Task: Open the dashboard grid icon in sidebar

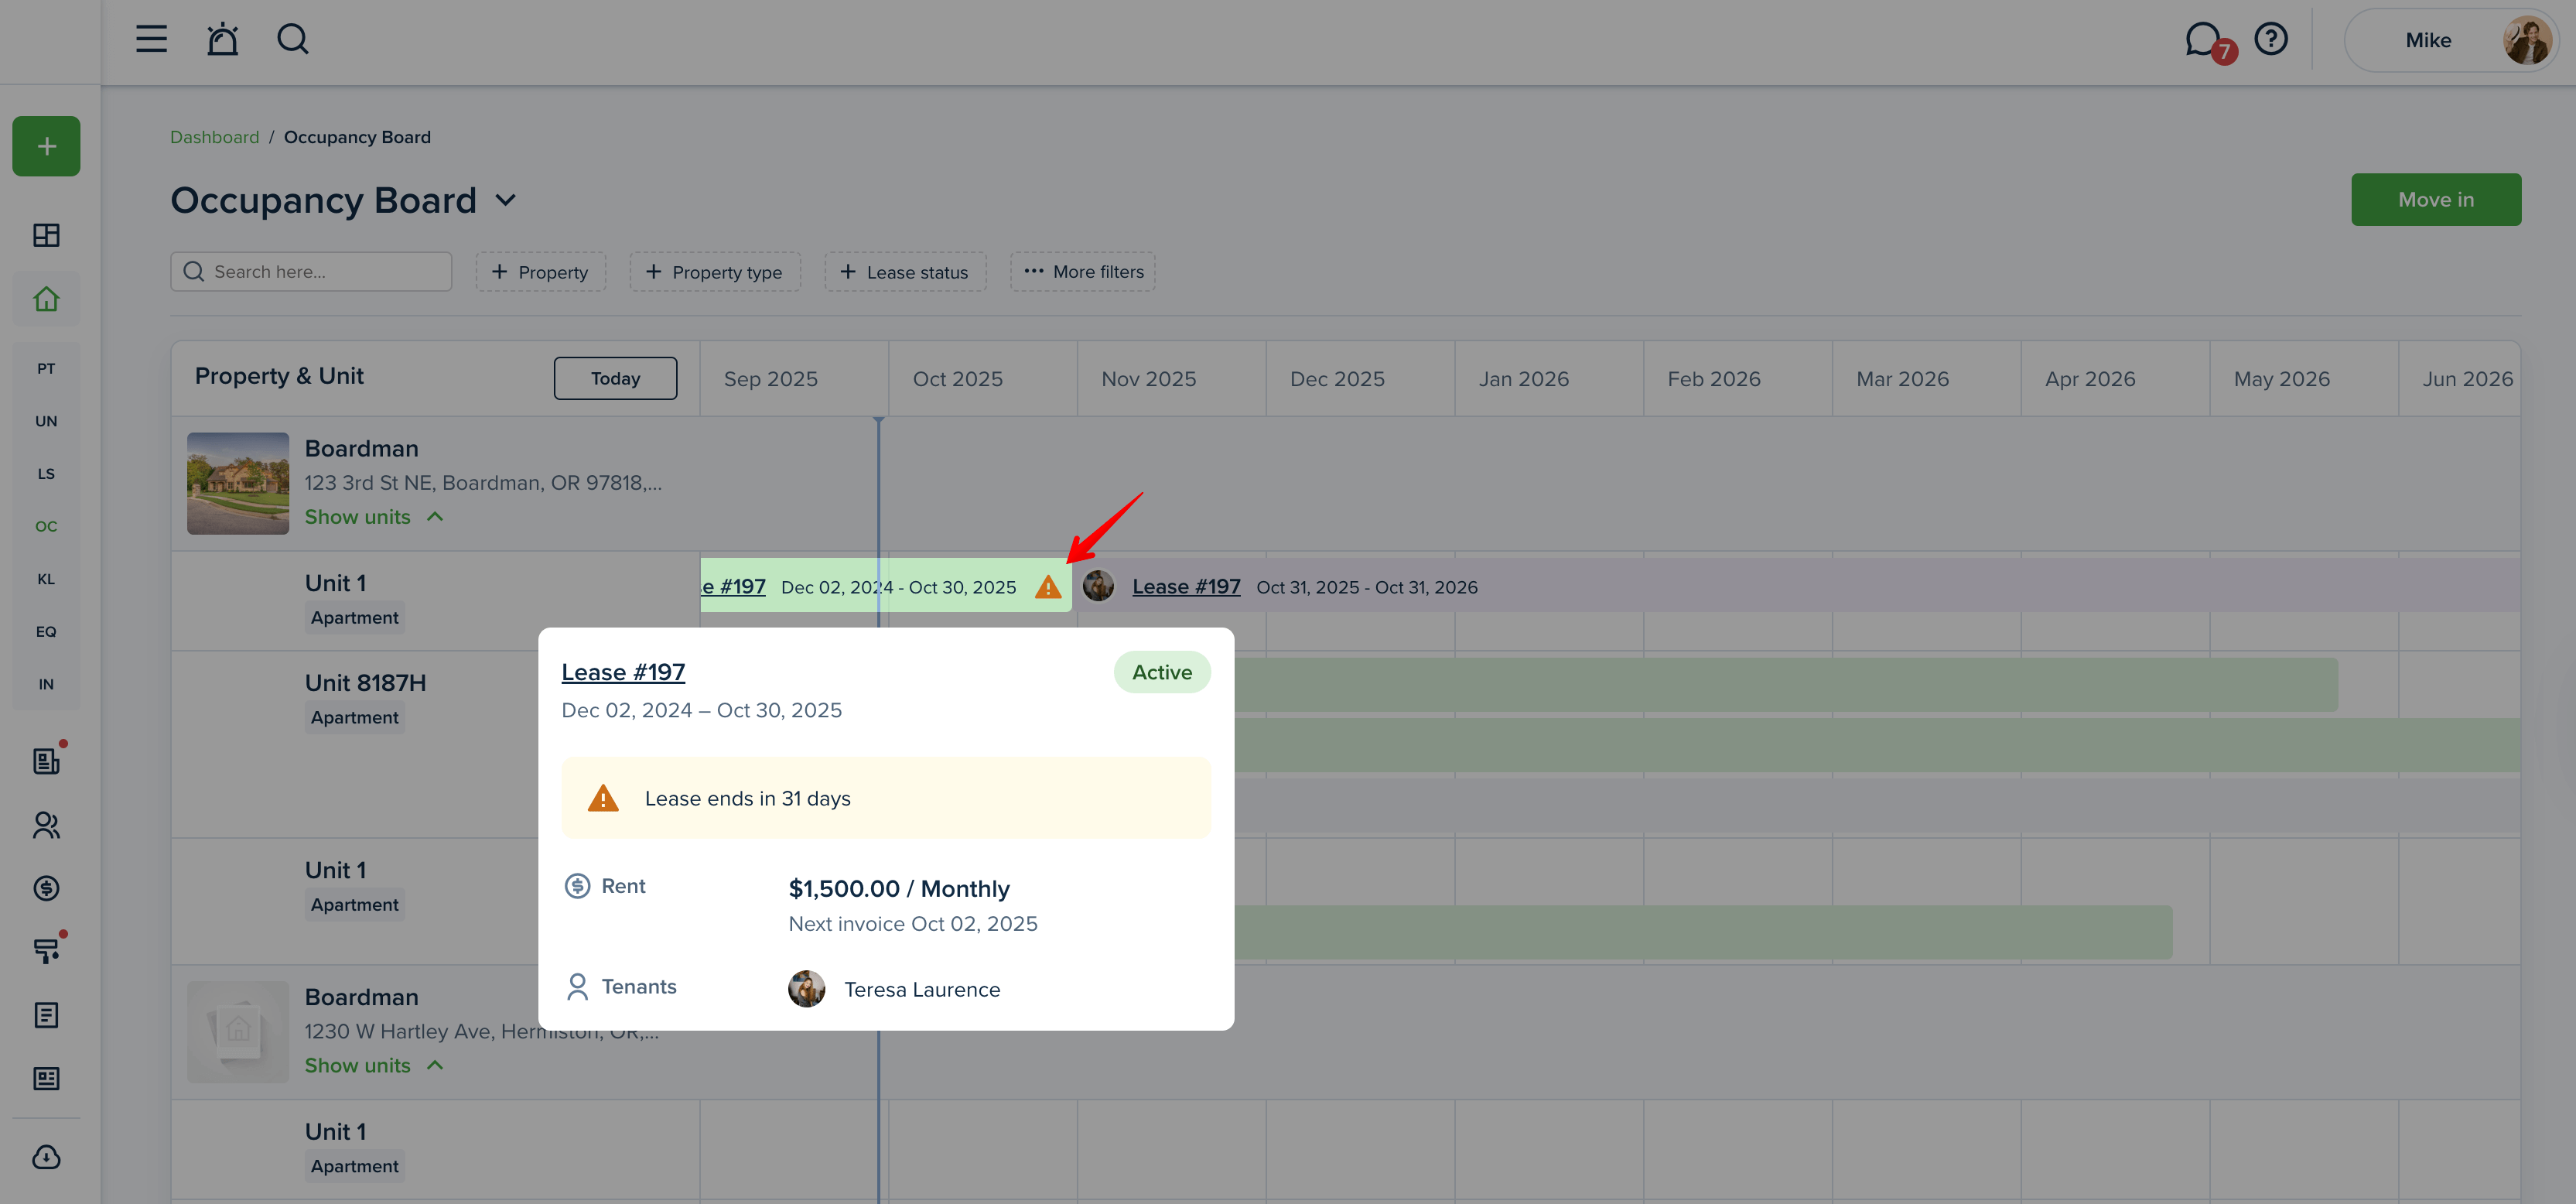Action: tap(46, 235)
